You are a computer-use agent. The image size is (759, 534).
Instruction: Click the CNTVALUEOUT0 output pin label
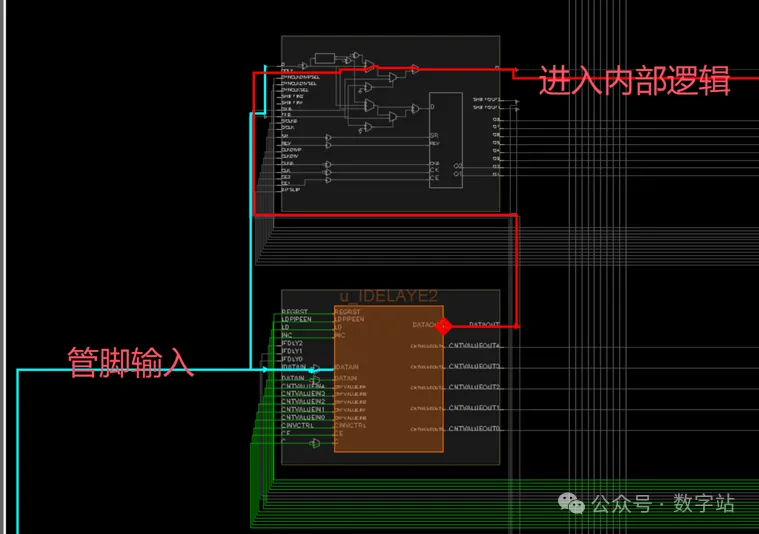(x=474, y=428)
